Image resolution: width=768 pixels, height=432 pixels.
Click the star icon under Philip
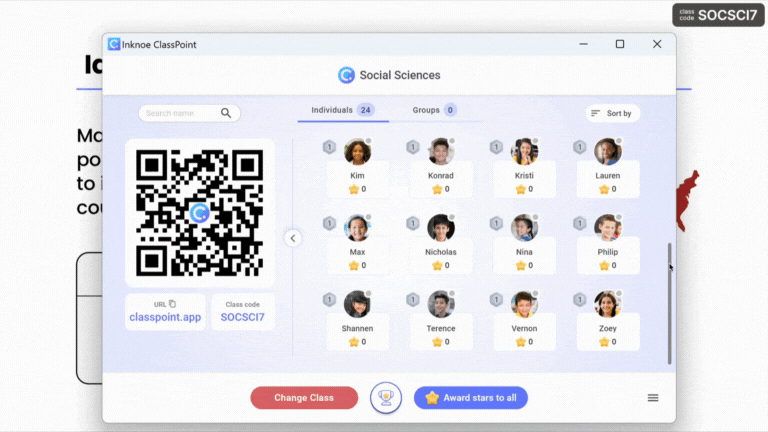click(604, 265)
